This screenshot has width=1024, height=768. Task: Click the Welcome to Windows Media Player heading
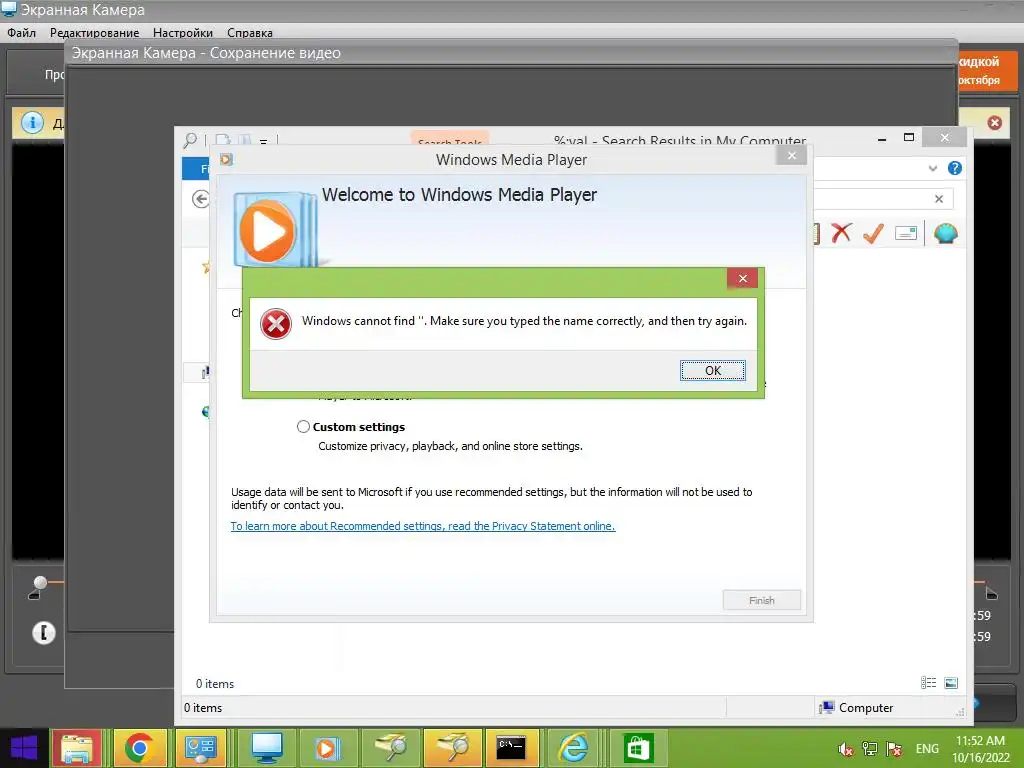click(459, 195)
